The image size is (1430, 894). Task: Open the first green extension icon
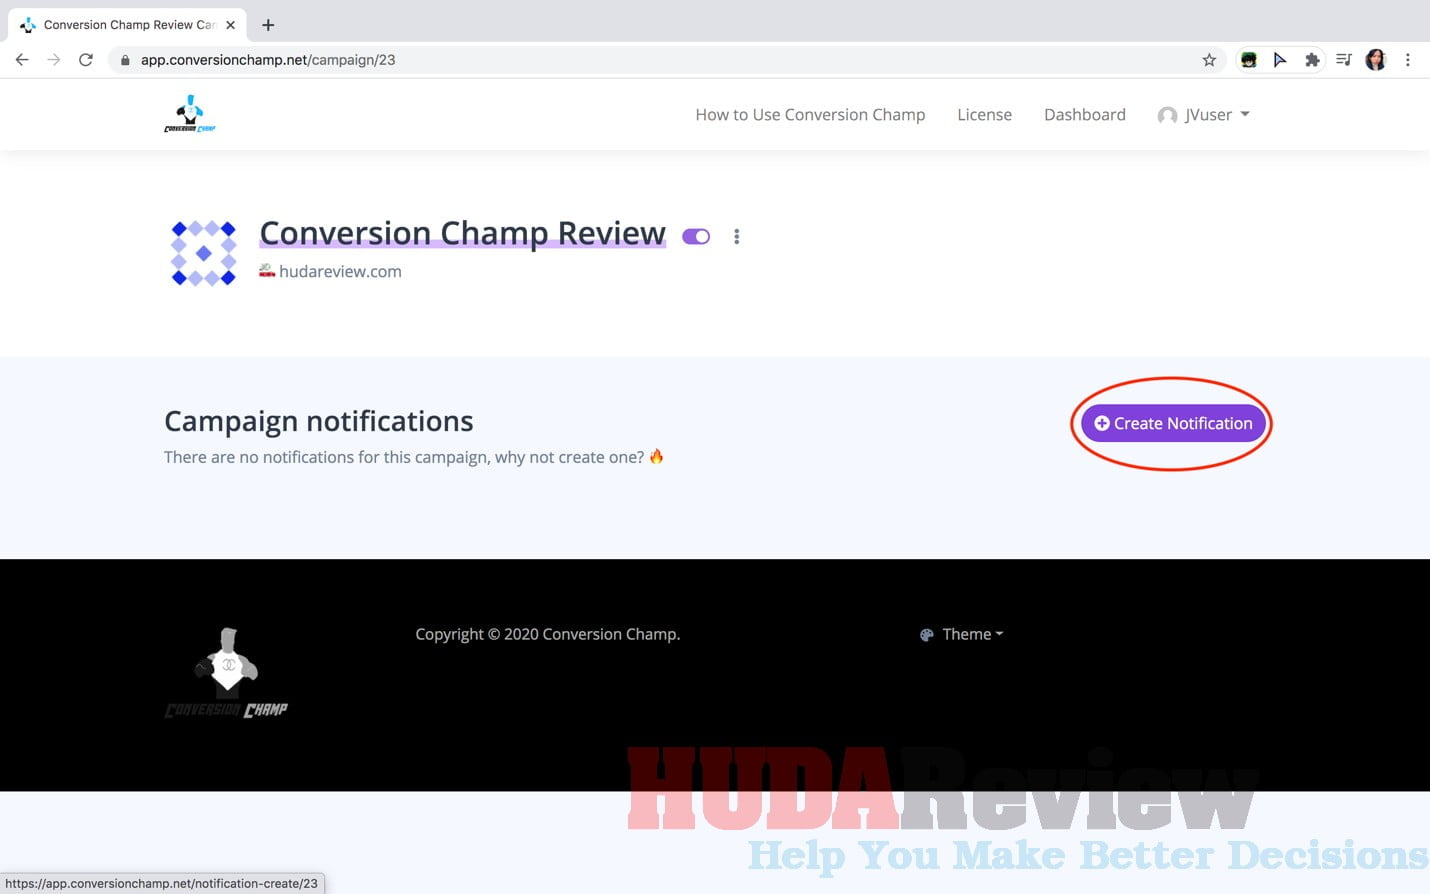click(x=1248, y=60)
